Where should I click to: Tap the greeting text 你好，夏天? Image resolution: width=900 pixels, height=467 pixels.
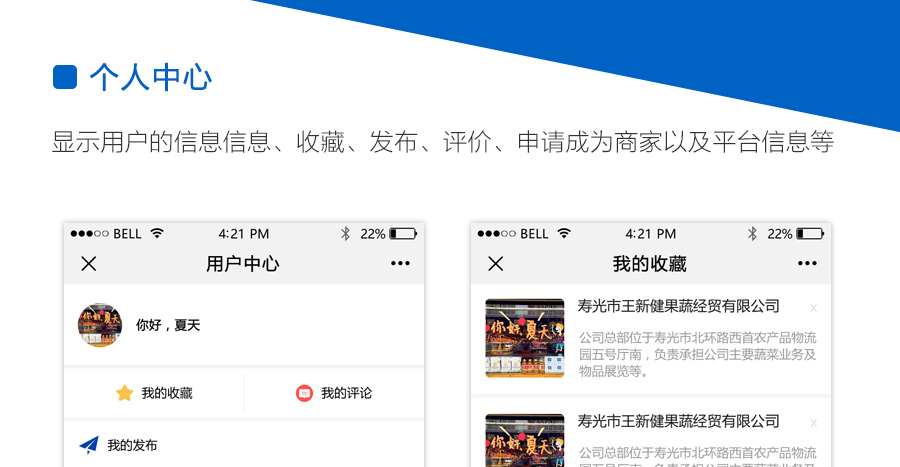tap(168, 325)
